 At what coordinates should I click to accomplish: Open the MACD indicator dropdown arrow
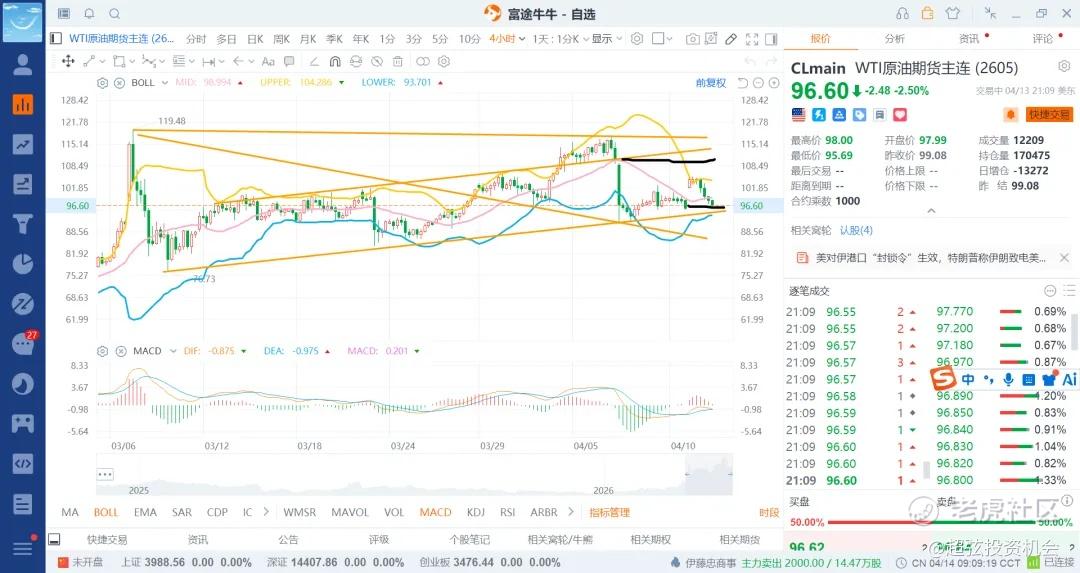[172, 351]
